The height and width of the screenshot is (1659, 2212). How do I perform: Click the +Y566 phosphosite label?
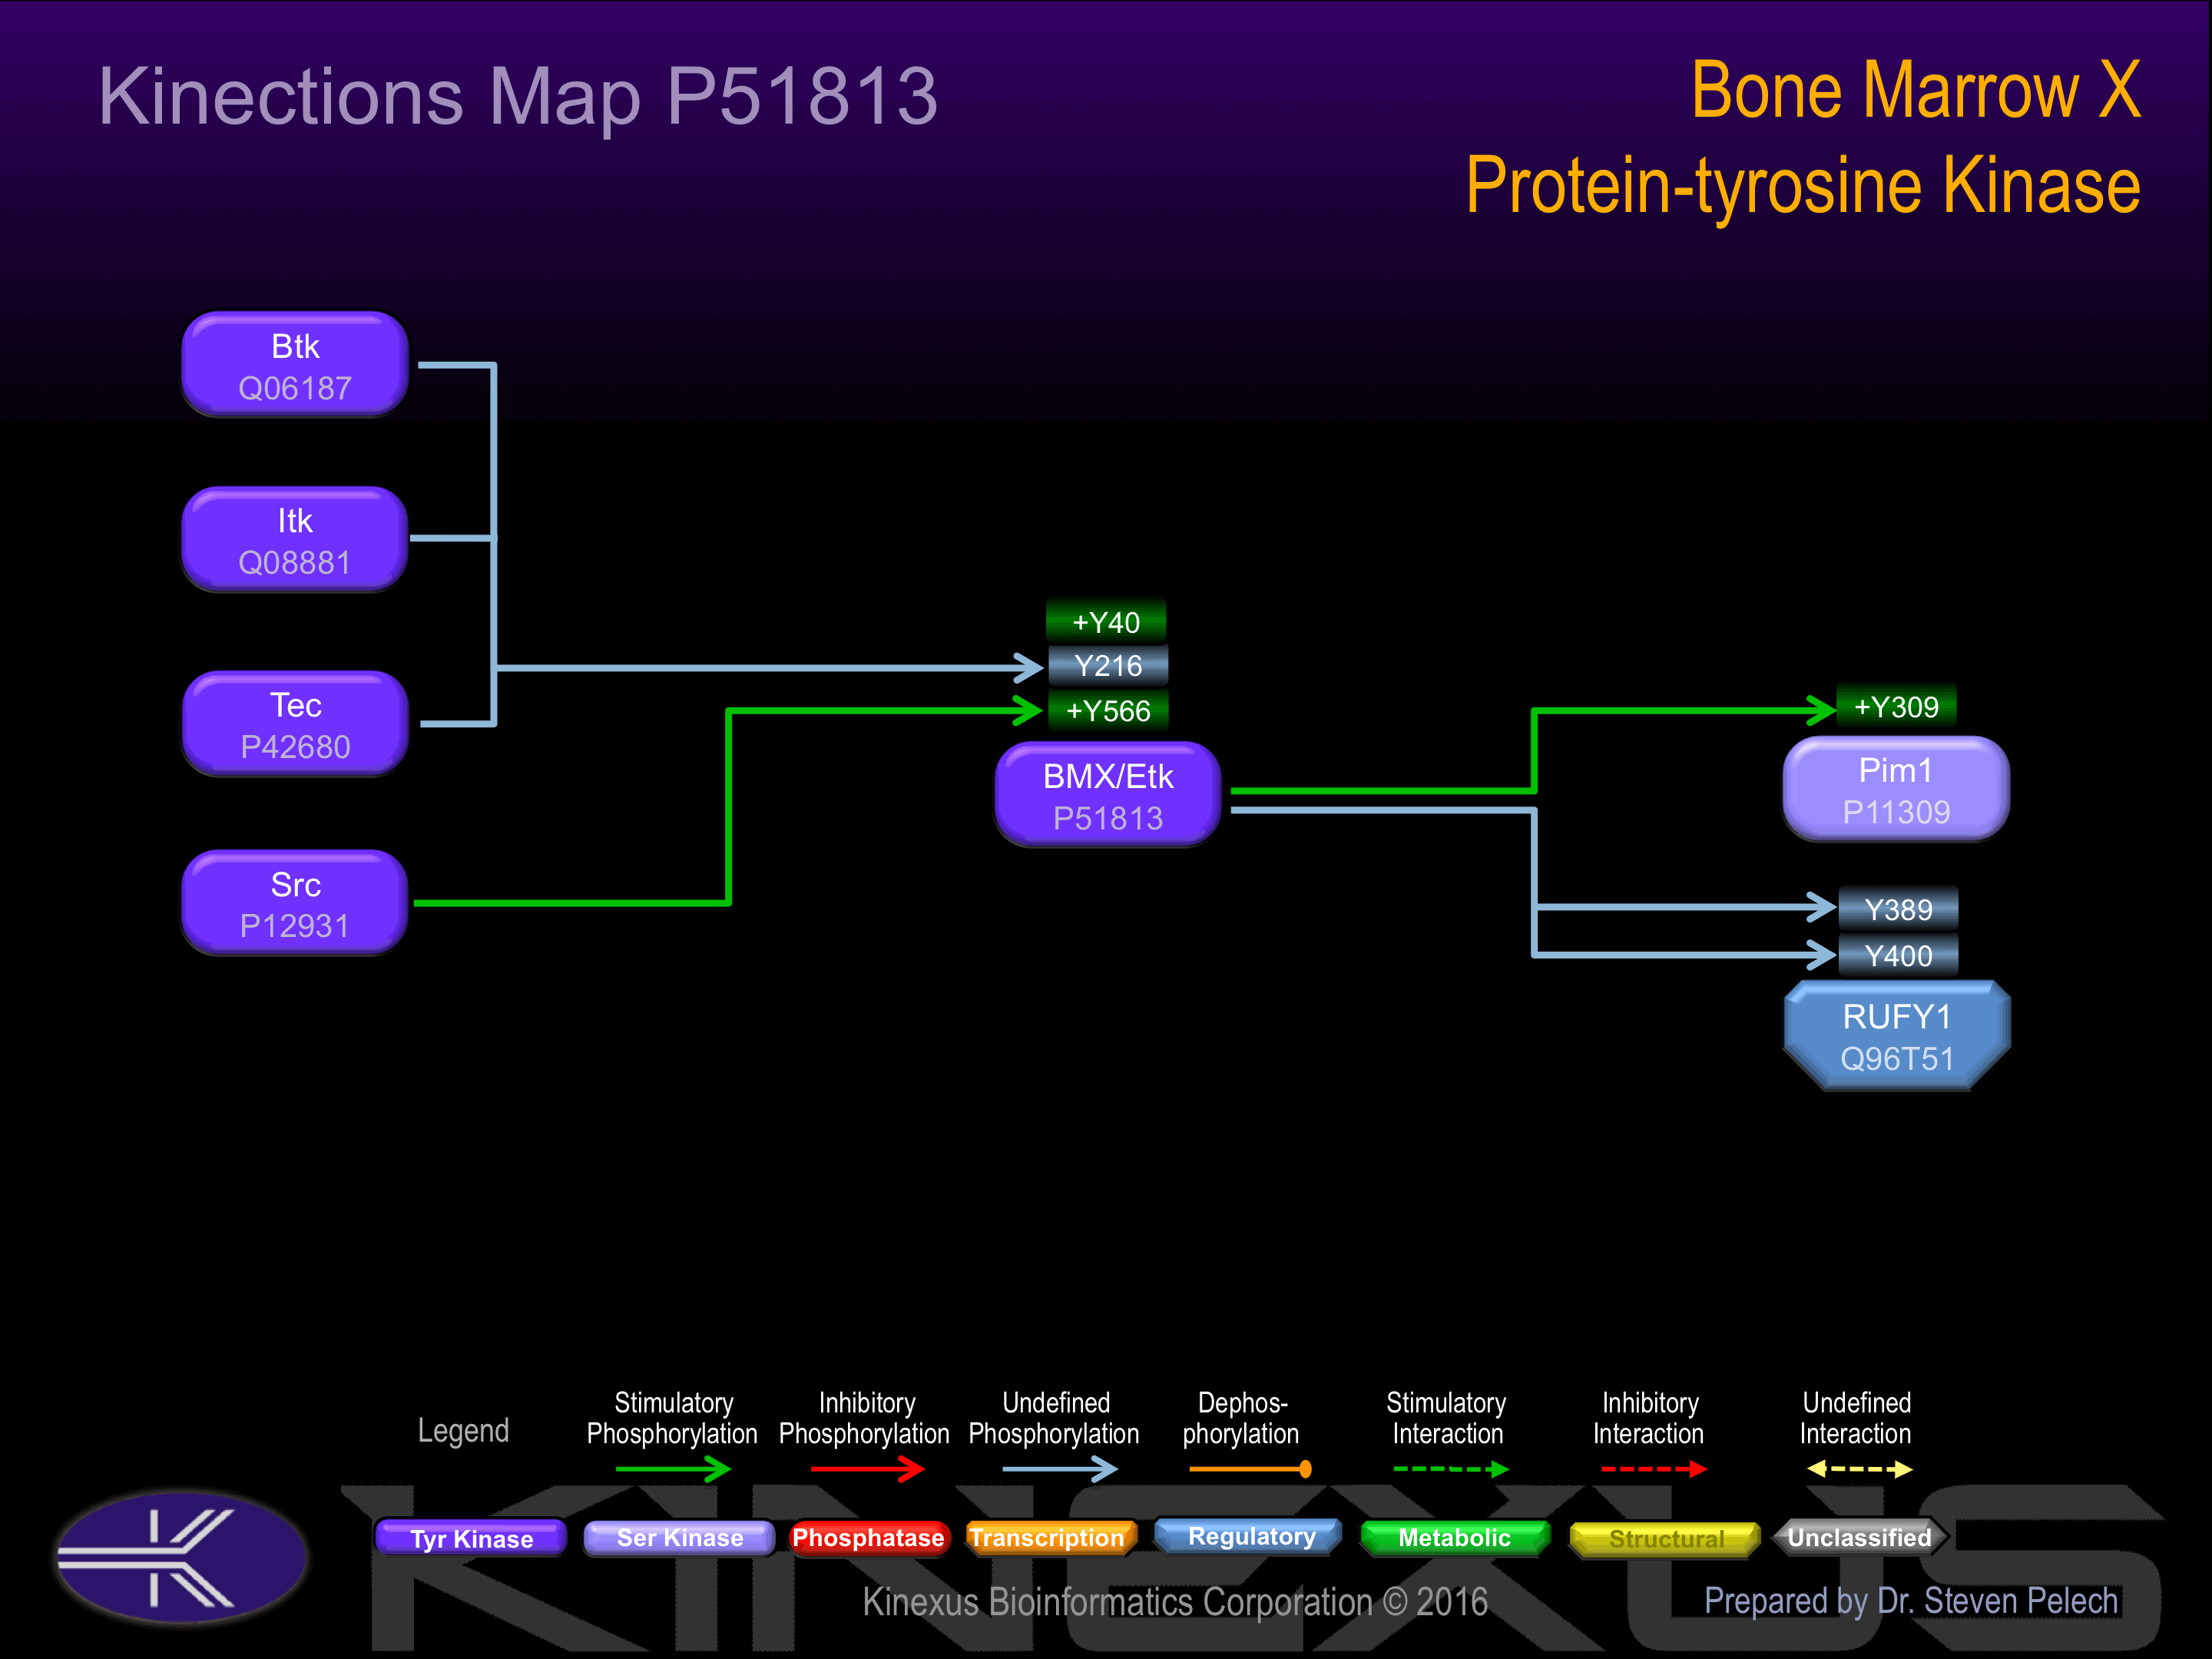[1108, 711]
